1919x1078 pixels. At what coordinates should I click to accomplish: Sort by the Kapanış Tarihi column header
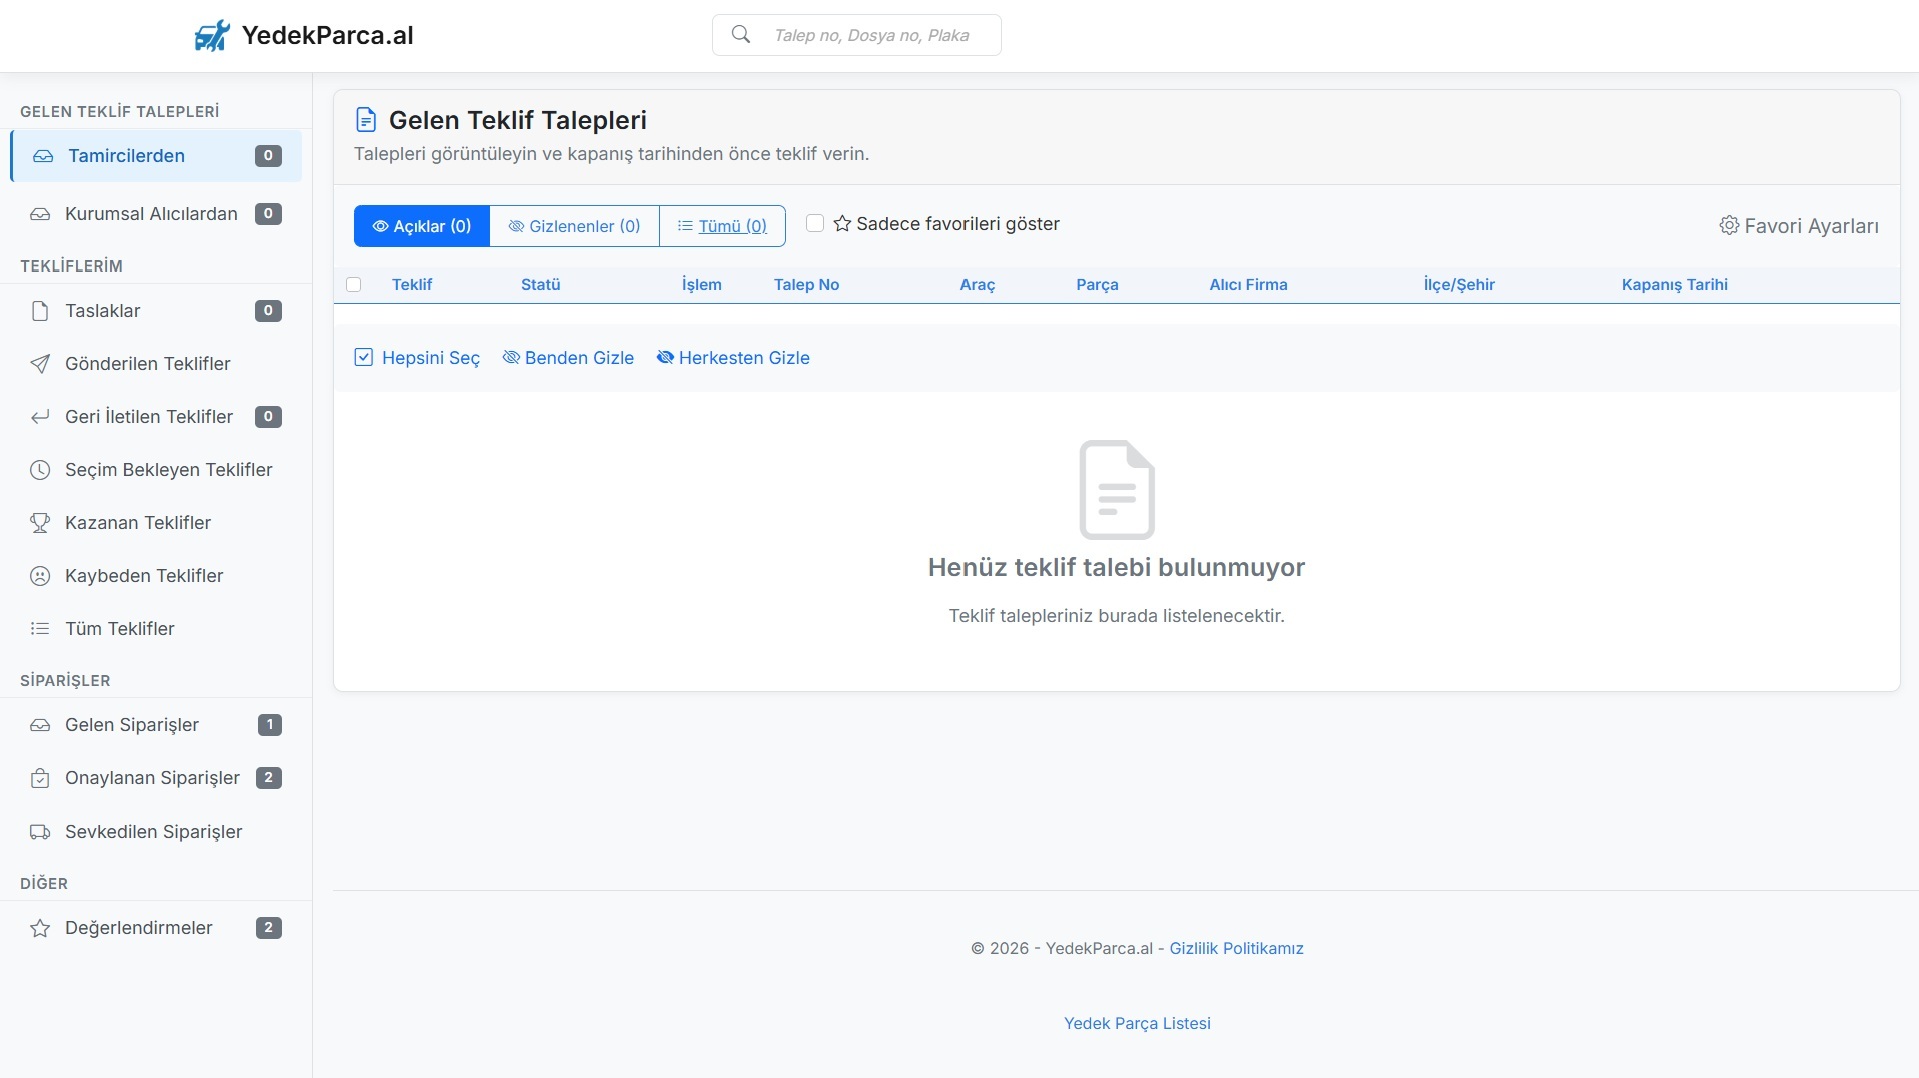[x=1674, y=285]
